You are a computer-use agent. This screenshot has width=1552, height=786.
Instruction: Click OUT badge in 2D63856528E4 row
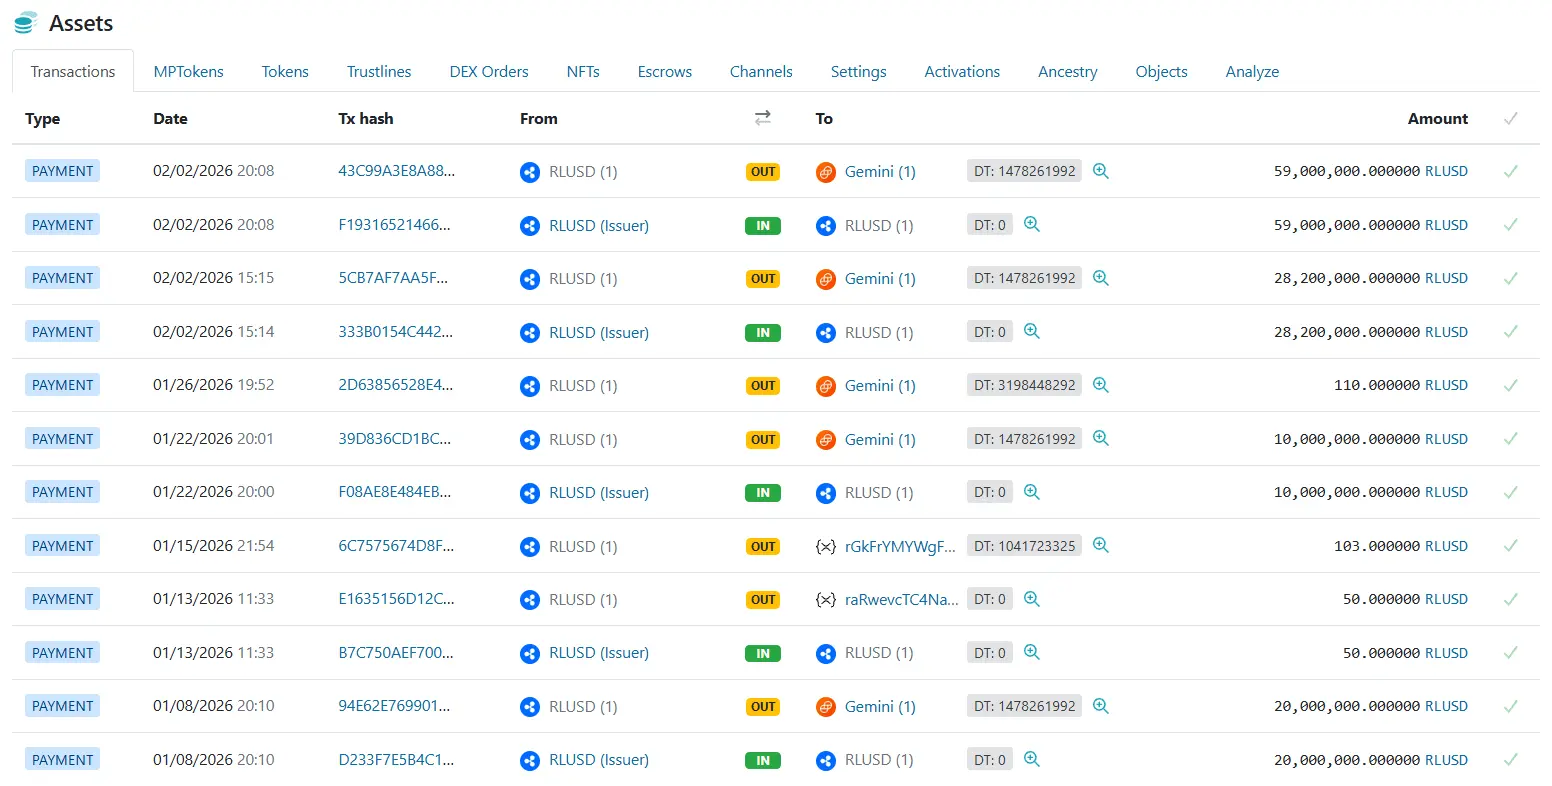coord(763,386)
